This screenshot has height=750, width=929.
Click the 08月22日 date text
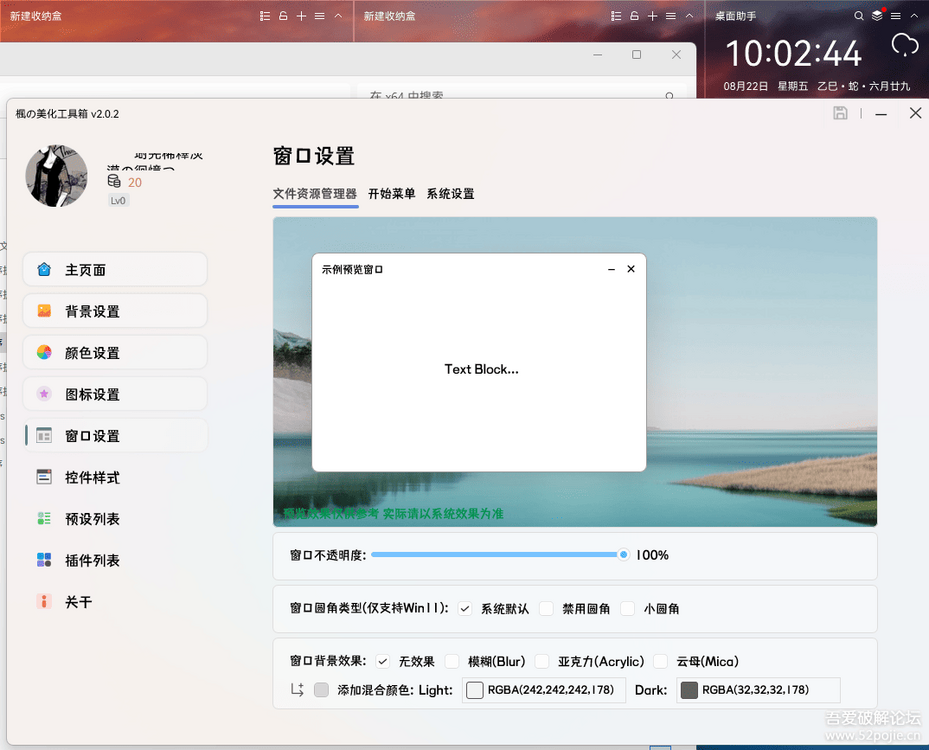point(745,86)
